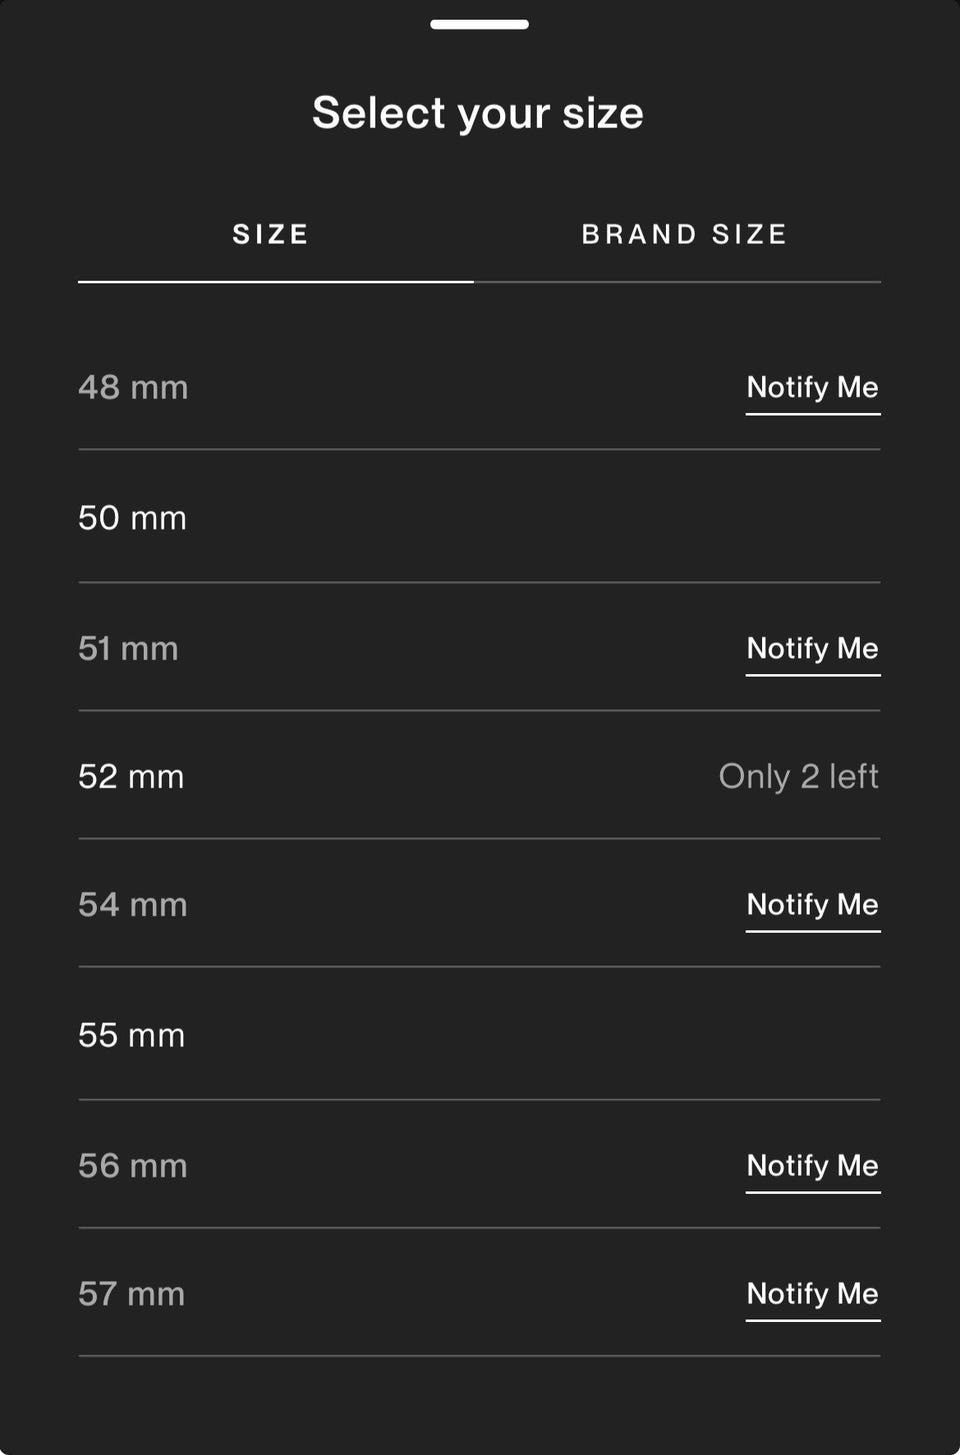Click the 51 mm size label
The width and height of the screenshot is (960, 1455).
tap(128, 648)
